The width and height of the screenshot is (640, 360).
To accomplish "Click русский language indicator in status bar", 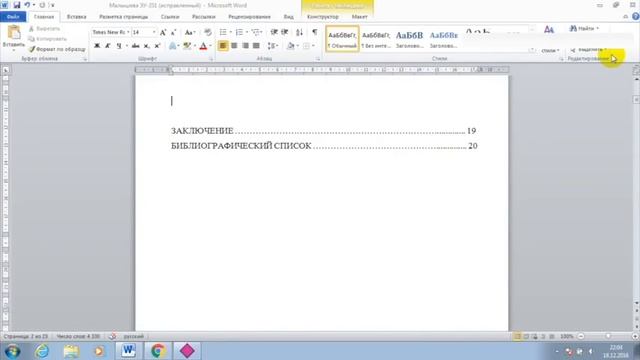I will pyautogui.click(x=133, y=336).
